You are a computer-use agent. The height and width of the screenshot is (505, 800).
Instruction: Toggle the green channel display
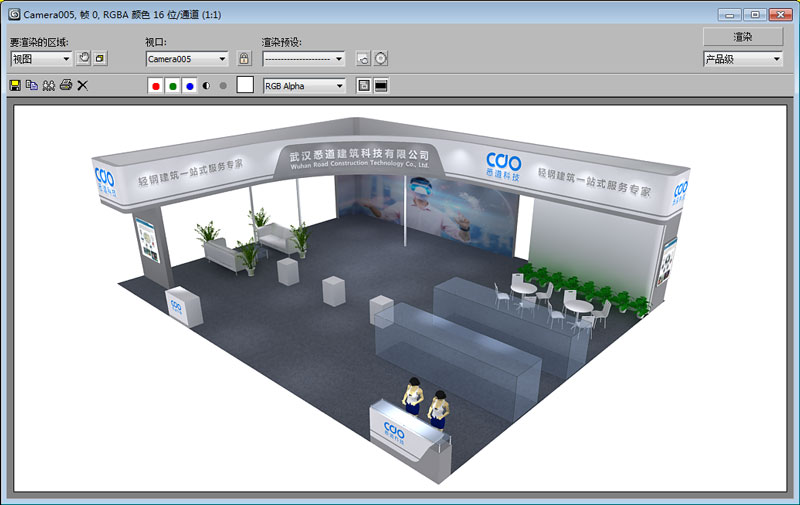[x=172, y=86]
